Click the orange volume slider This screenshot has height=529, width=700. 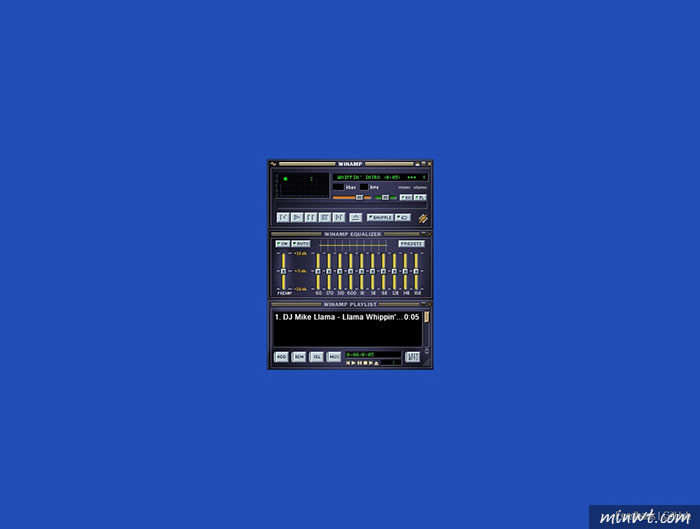[352, 197]
